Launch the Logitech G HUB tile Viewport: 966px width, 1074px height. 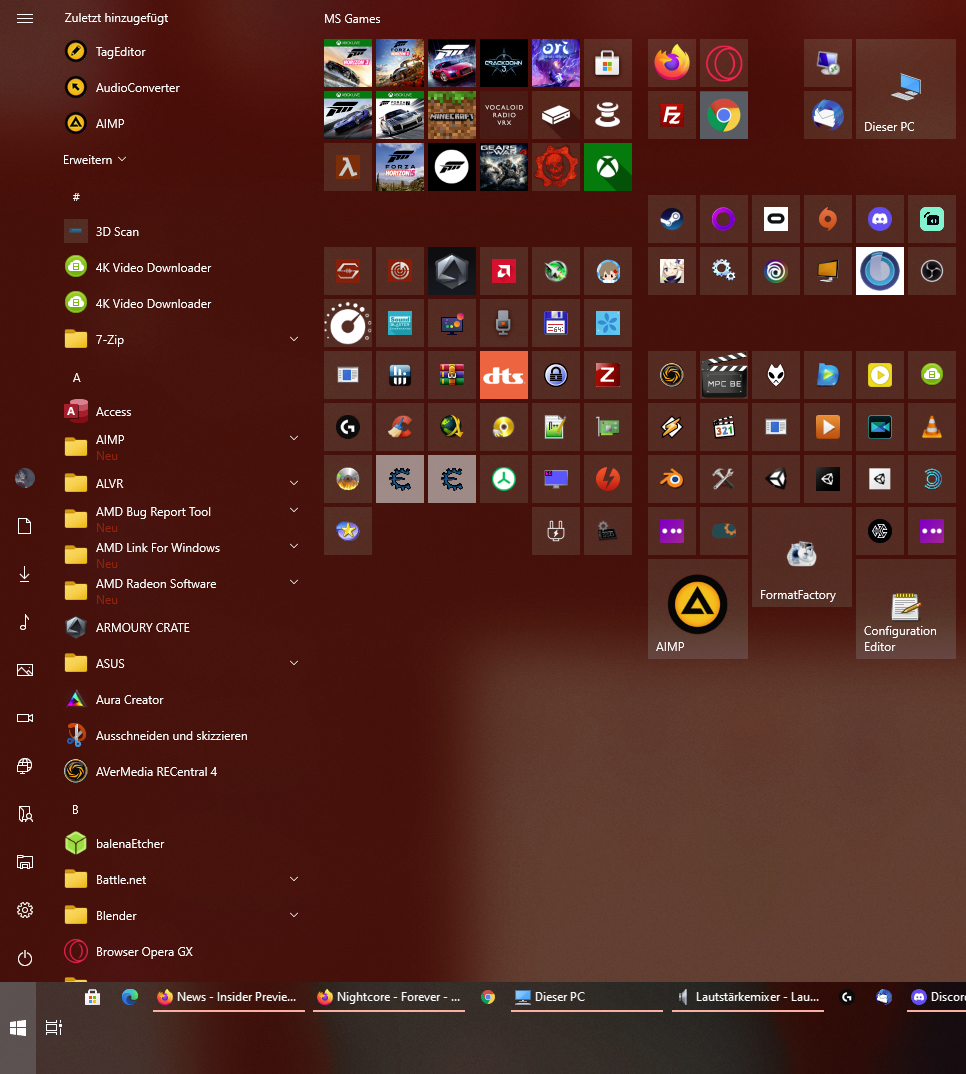point(347,427)
